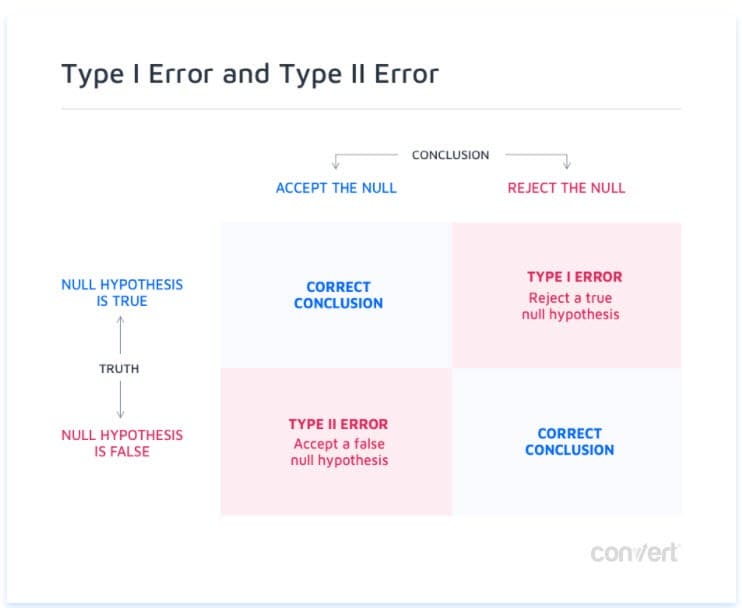Click the horizontal divider line under the title
This screenshot has height=608, width=742.
(371, 109)
